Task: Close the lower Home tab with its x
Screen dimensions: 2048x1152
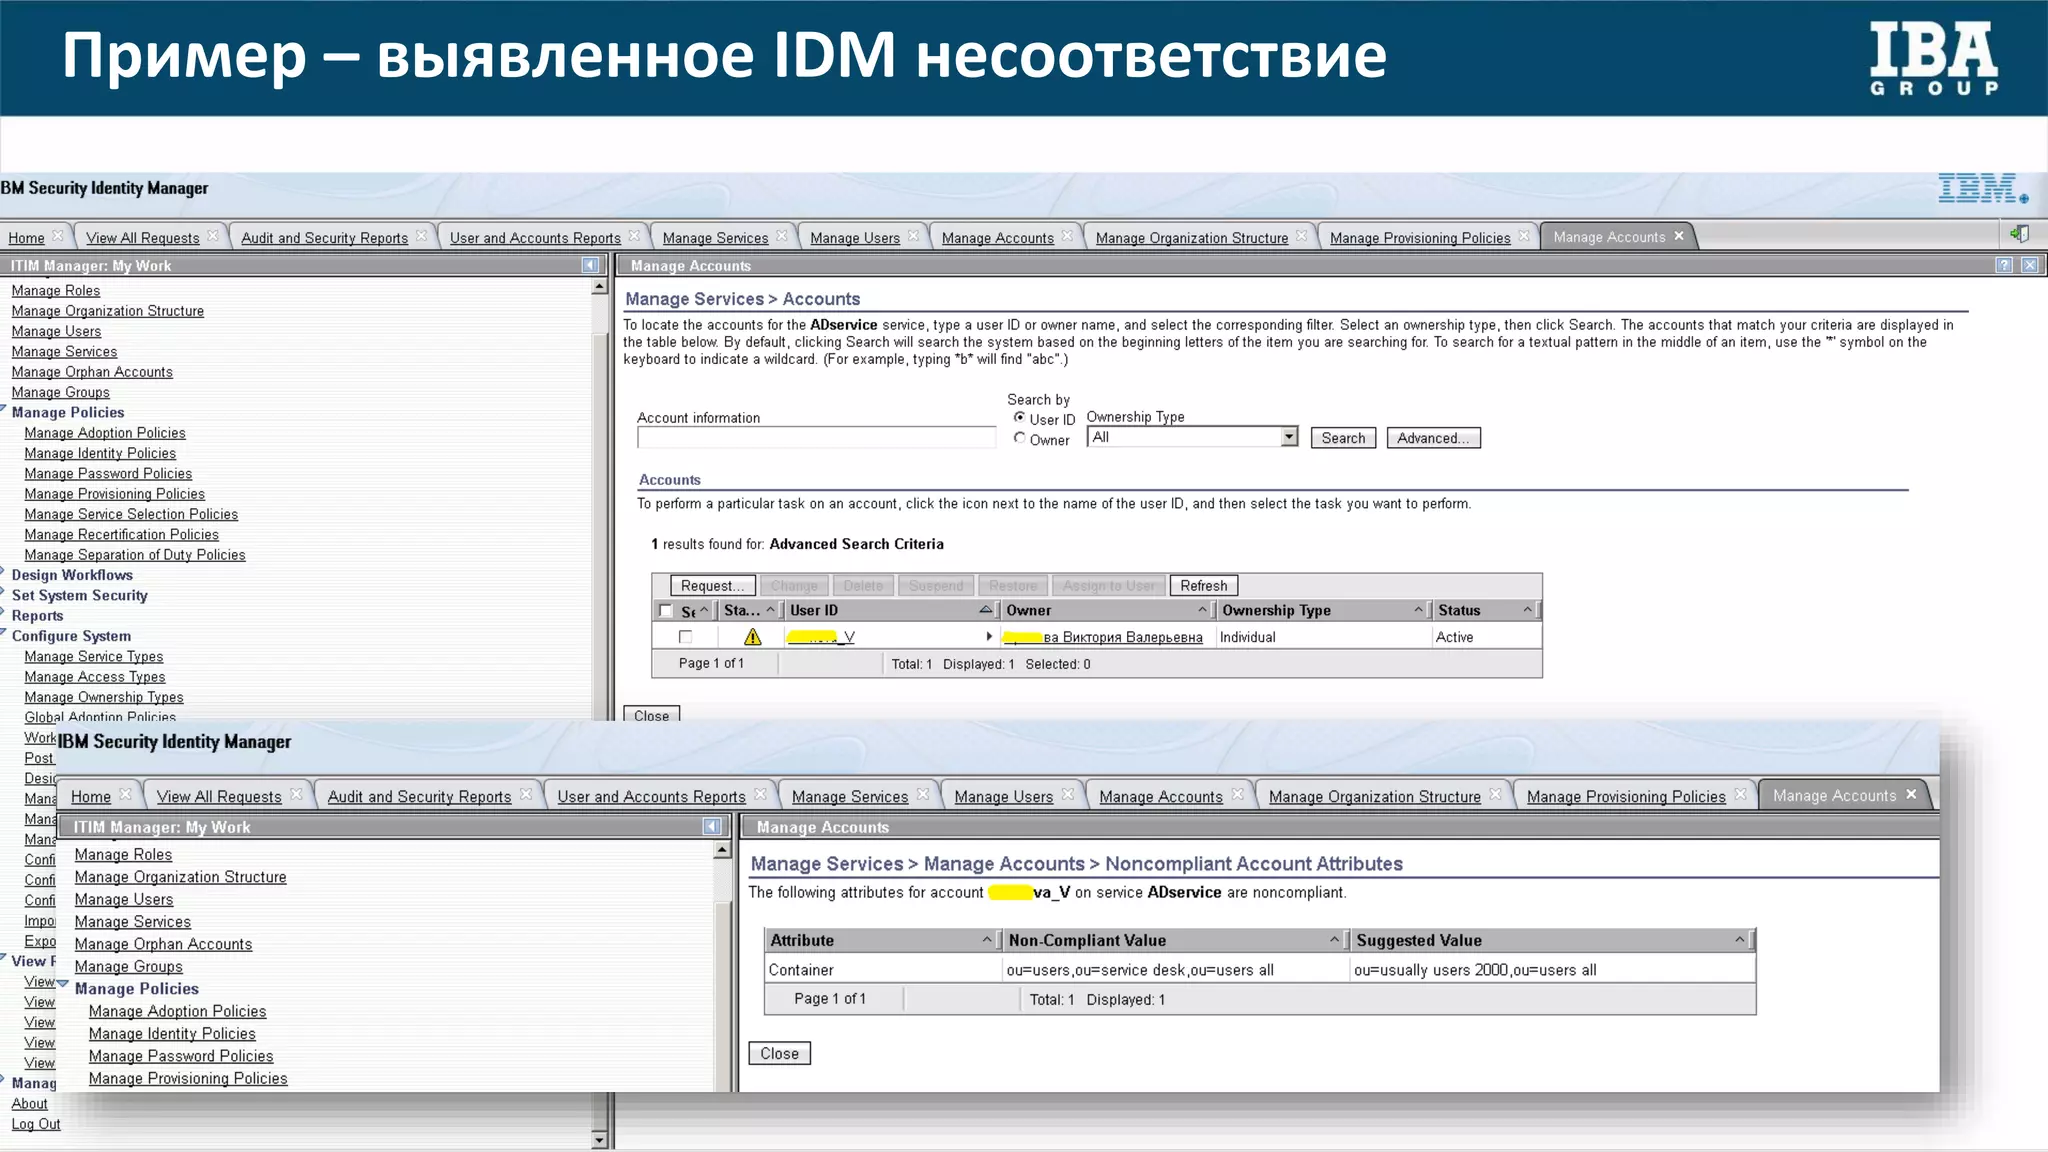Action: [x=125, y=794]
